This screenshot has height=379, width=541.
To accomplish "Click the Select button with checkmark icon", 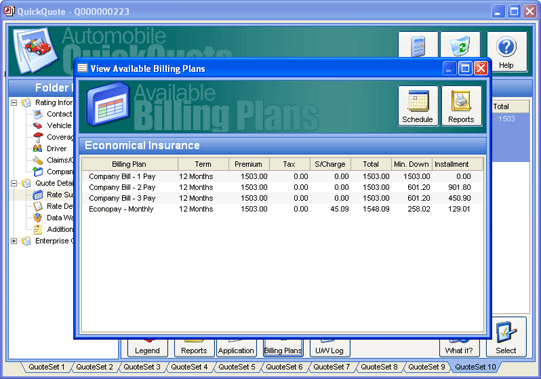I will (506, 337).
